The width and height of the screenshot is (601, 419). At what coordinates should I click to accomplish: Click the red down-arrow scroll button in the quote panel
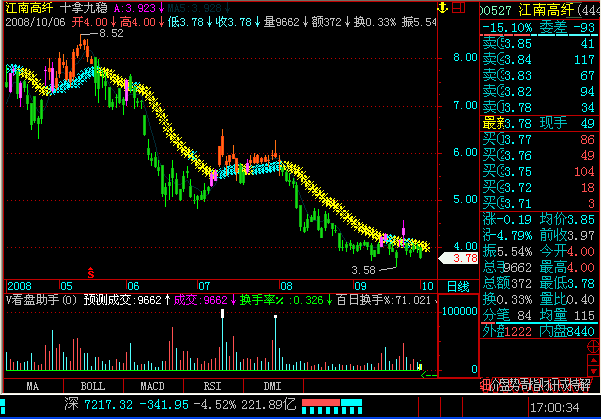tap(593, 371)
